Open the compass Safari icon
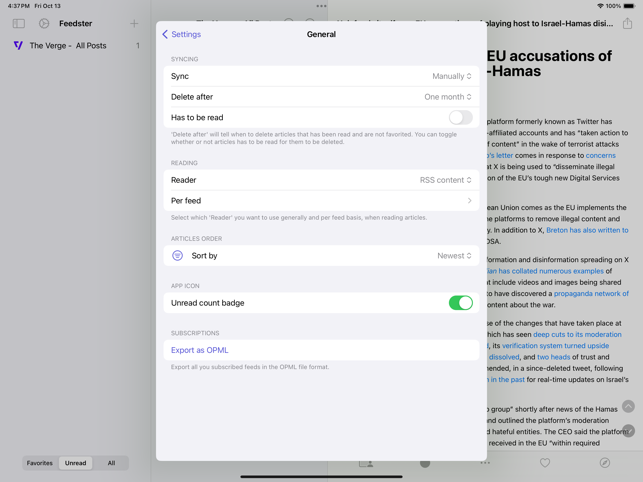The height and width of the screenshot is (482, 643). pyautogui.click(x=604, y=463)
